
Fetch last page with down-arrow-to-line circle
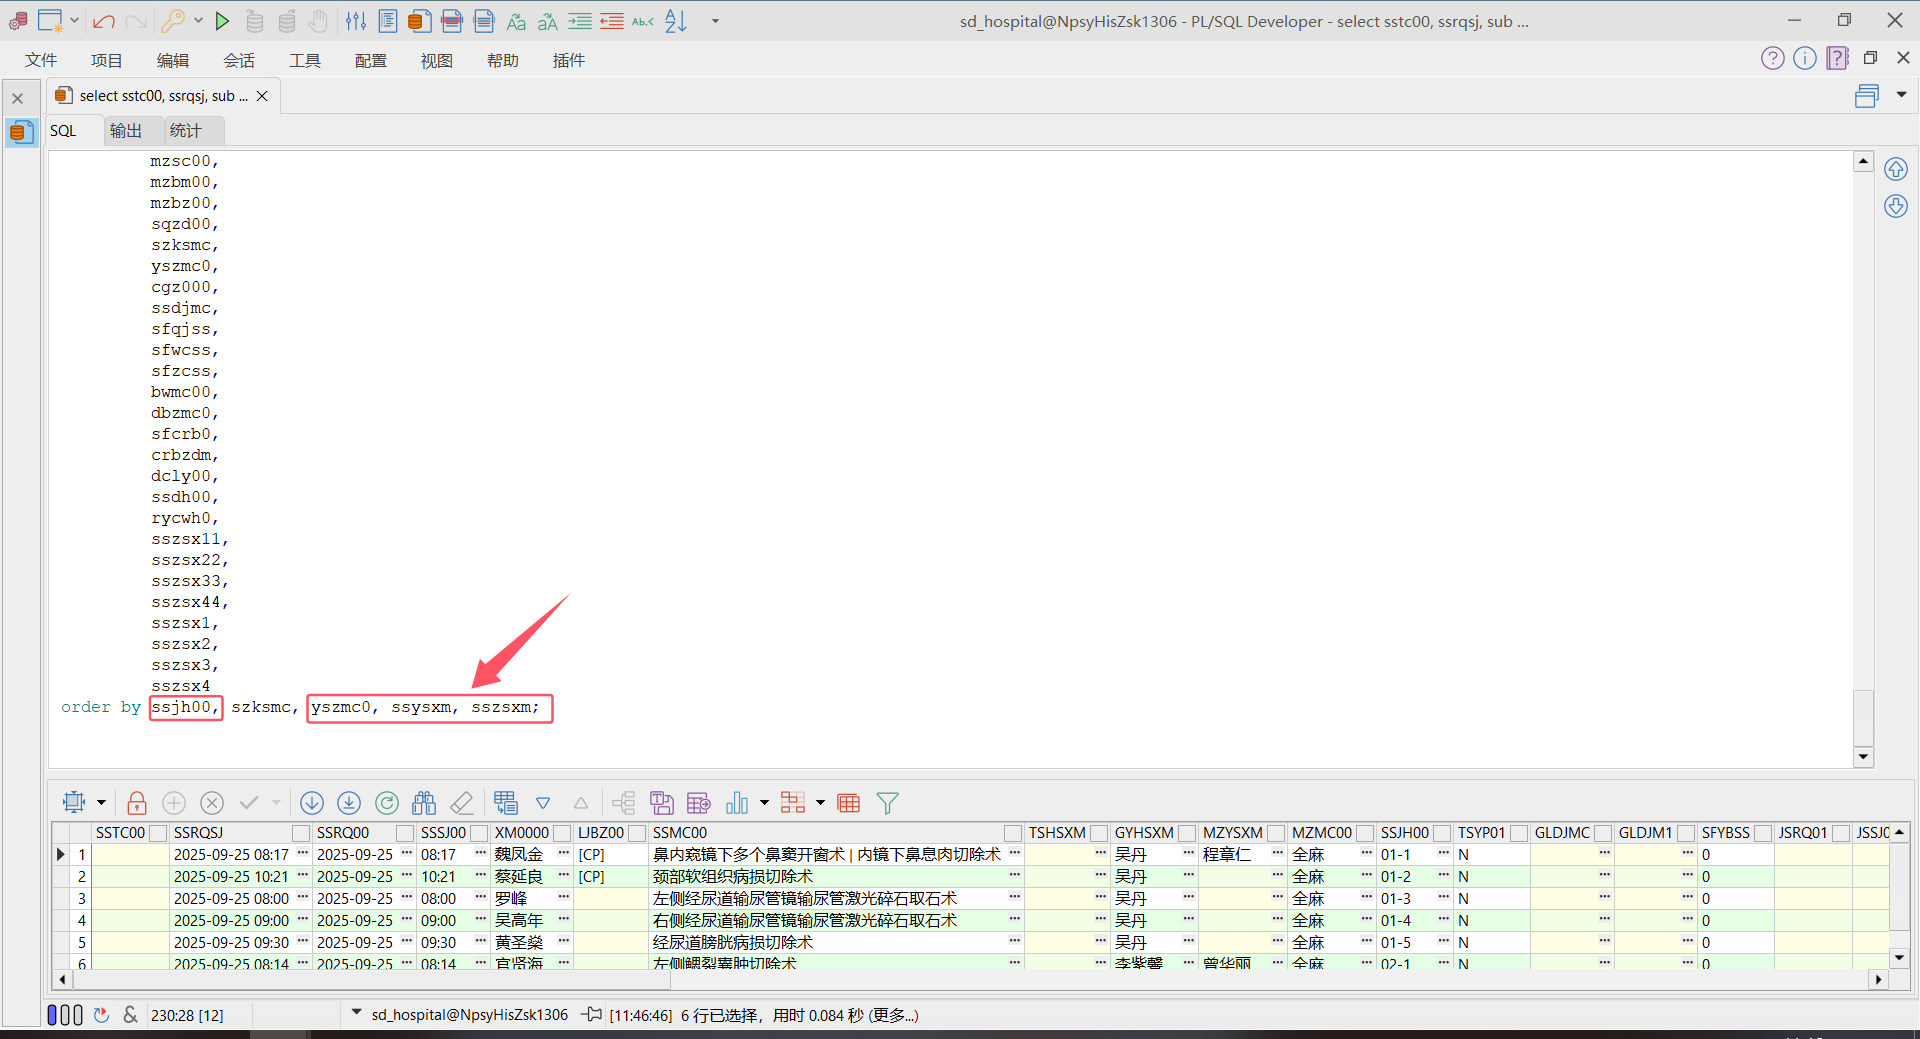349,803
